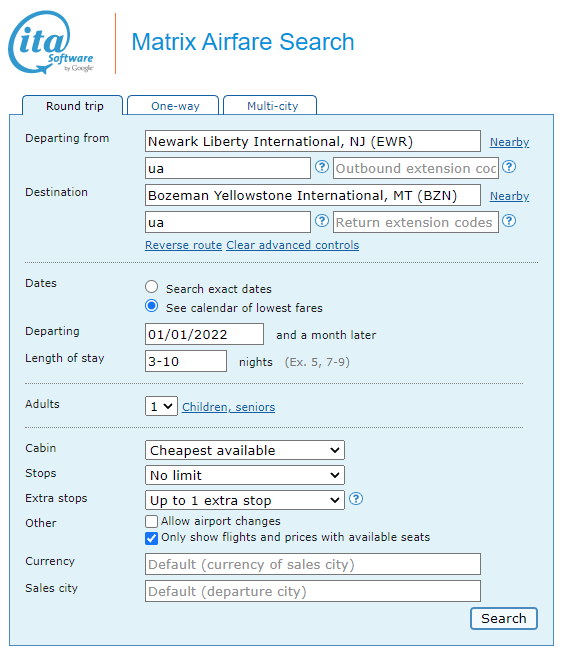The width and height of the screenshot is (563, 661).
Task: Open help icon beside destination routing codes
Action: point(322,221)
